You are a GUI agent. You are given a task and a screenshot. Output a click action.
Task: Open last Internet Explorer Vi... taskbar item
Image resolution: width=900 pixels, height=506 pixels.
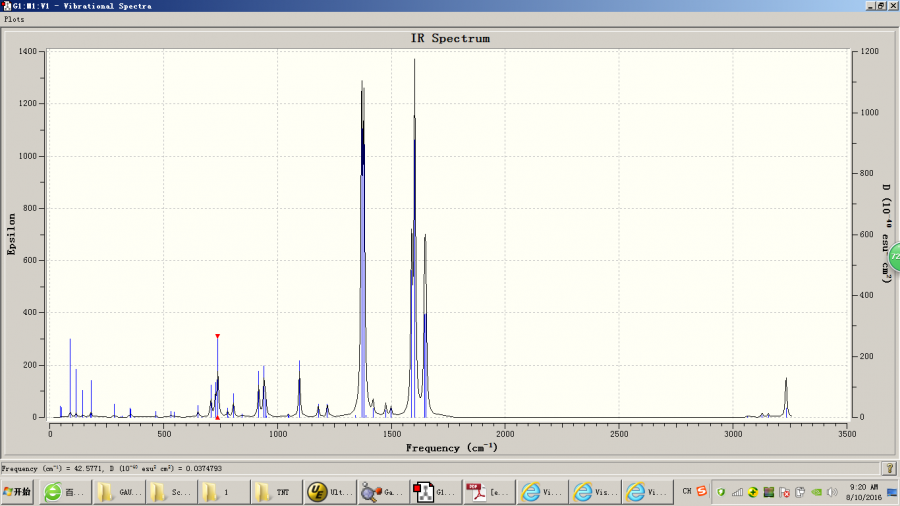647,492
